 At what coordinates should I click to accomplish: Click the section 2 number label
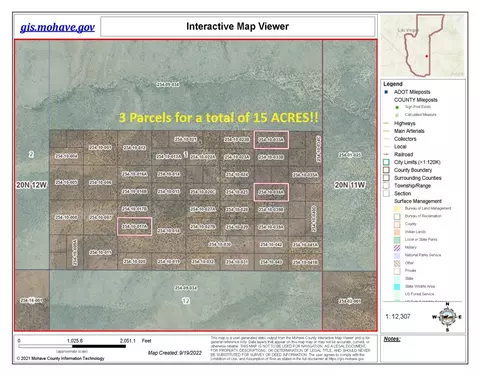tap(31, 155)
